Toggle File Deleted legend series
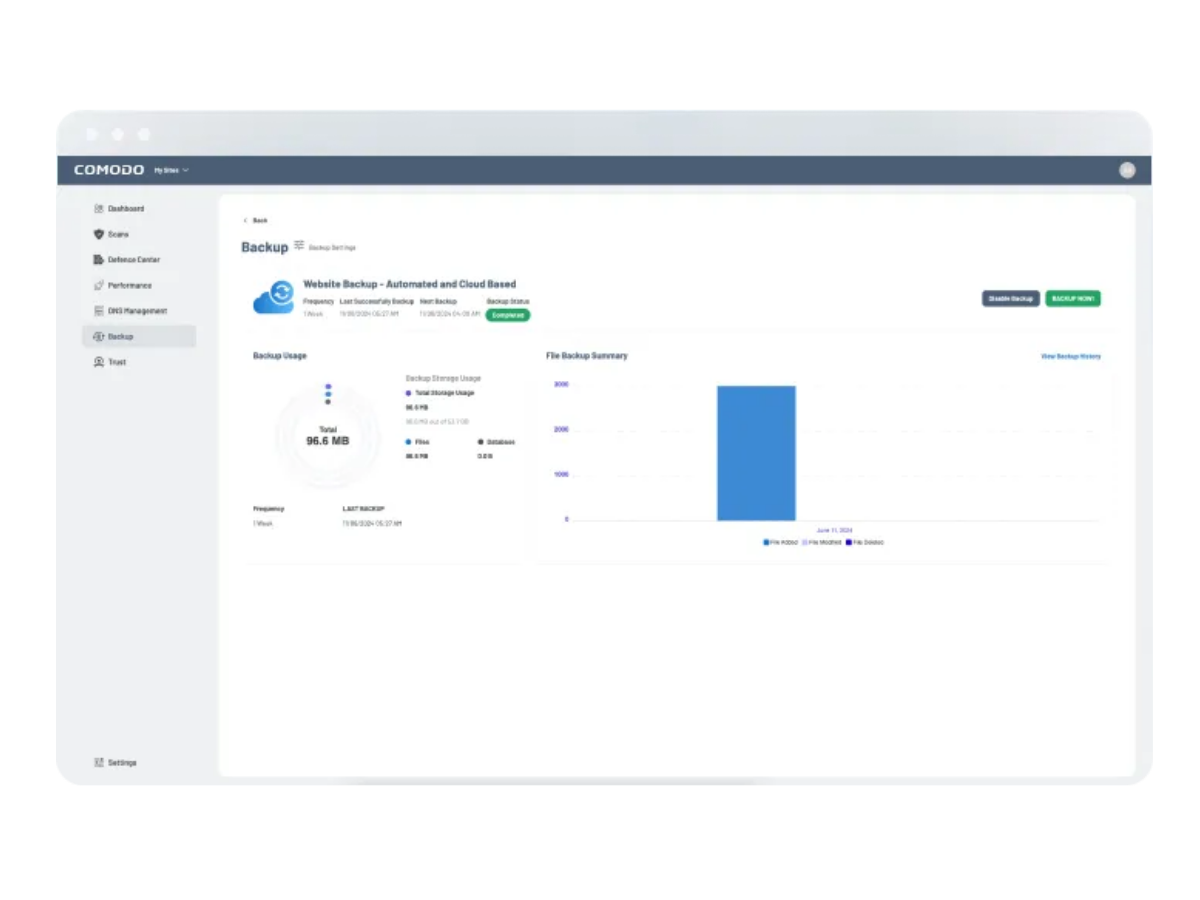The width and height of the screenshot is (1200, 900). (865, 542)
